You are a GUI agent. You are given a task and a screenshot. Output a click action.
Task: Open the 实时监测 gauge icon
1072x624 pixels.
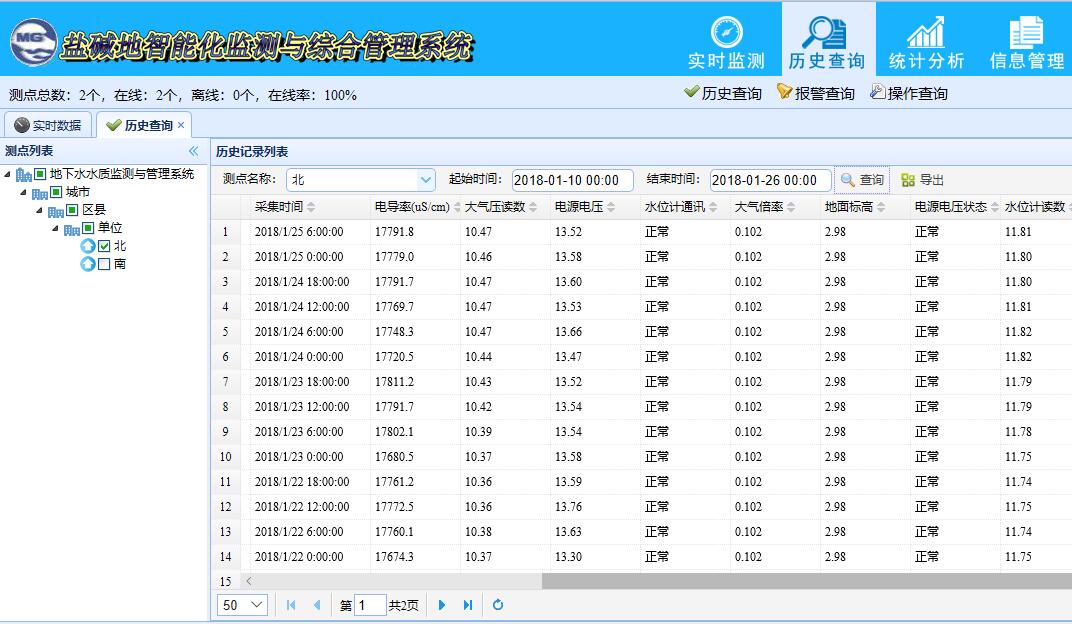pos(726,31)
